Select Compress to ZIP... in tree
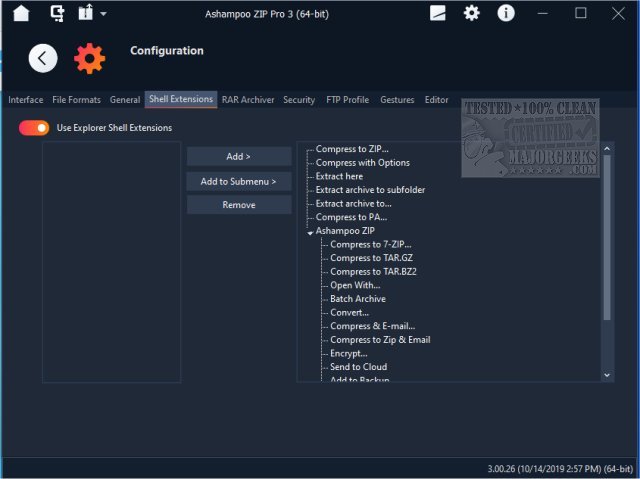Image resolution: width=640 pixels, height=479 pixels. pyautogui.click(x=352, y=149)
